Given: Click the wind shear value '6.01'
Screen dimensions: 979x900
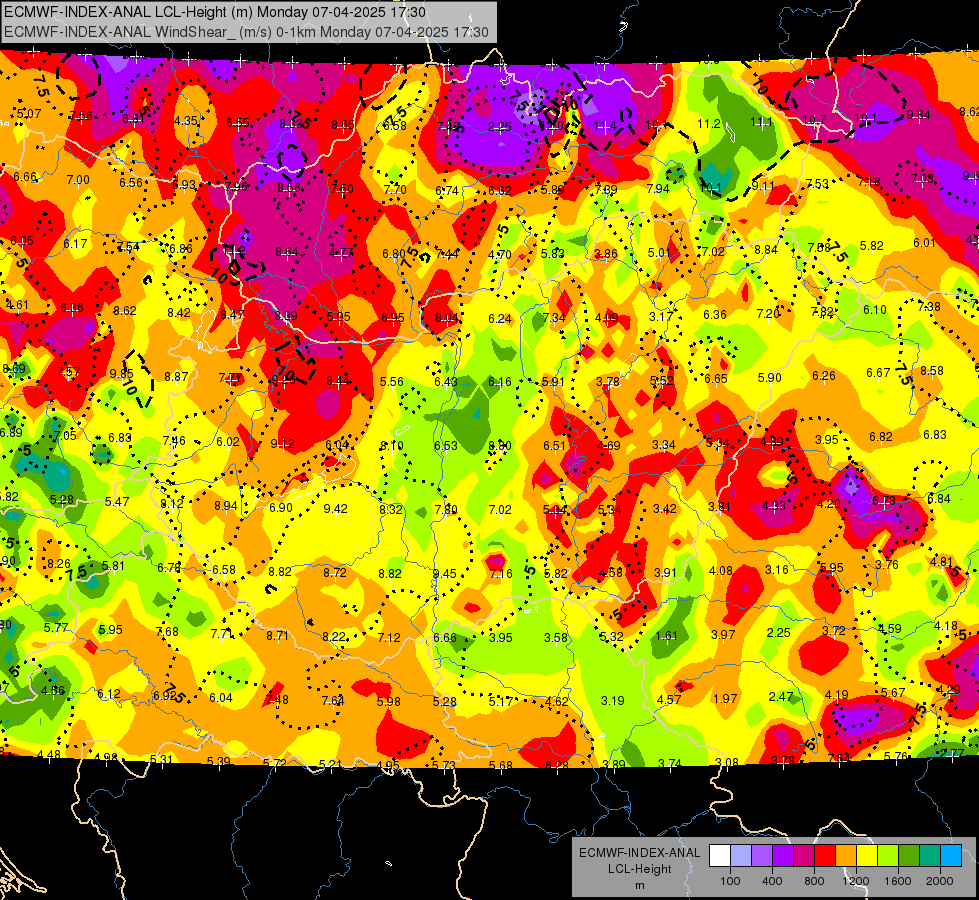Looking at the screenshot, I should 925,243.
